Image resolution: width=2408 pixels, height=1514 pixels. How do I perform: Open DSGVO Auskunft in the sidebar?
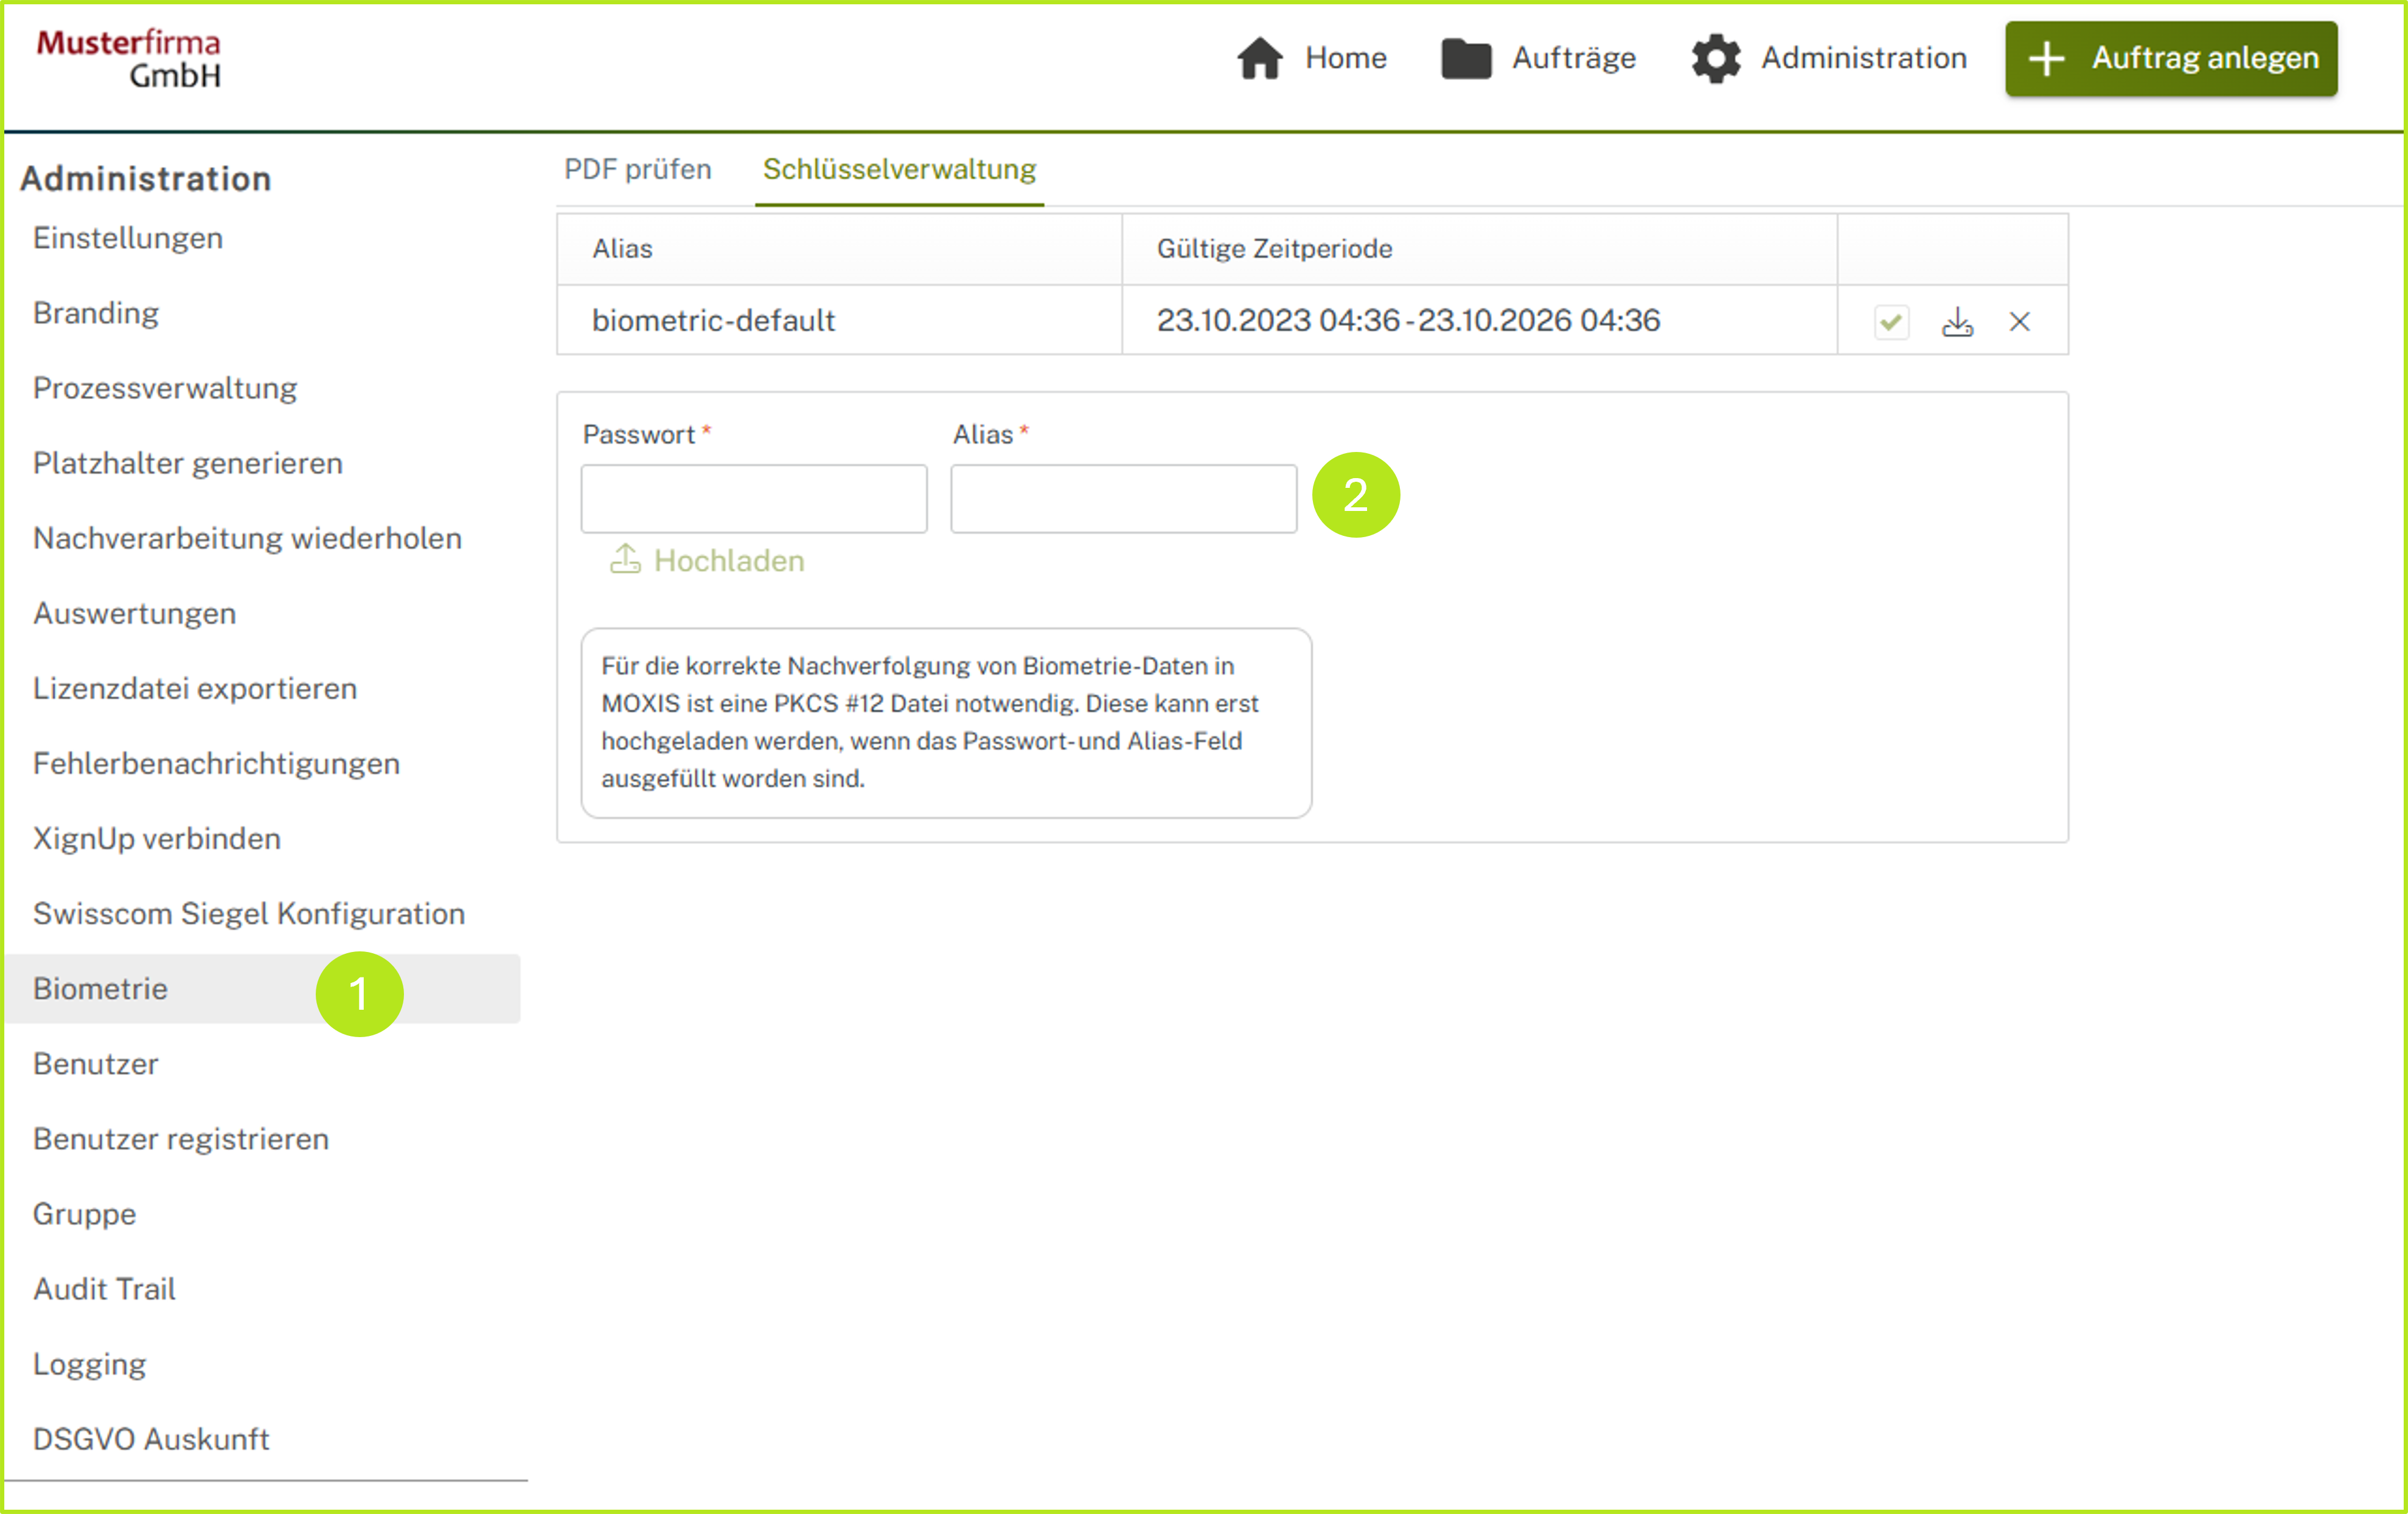coord(151,1438)
